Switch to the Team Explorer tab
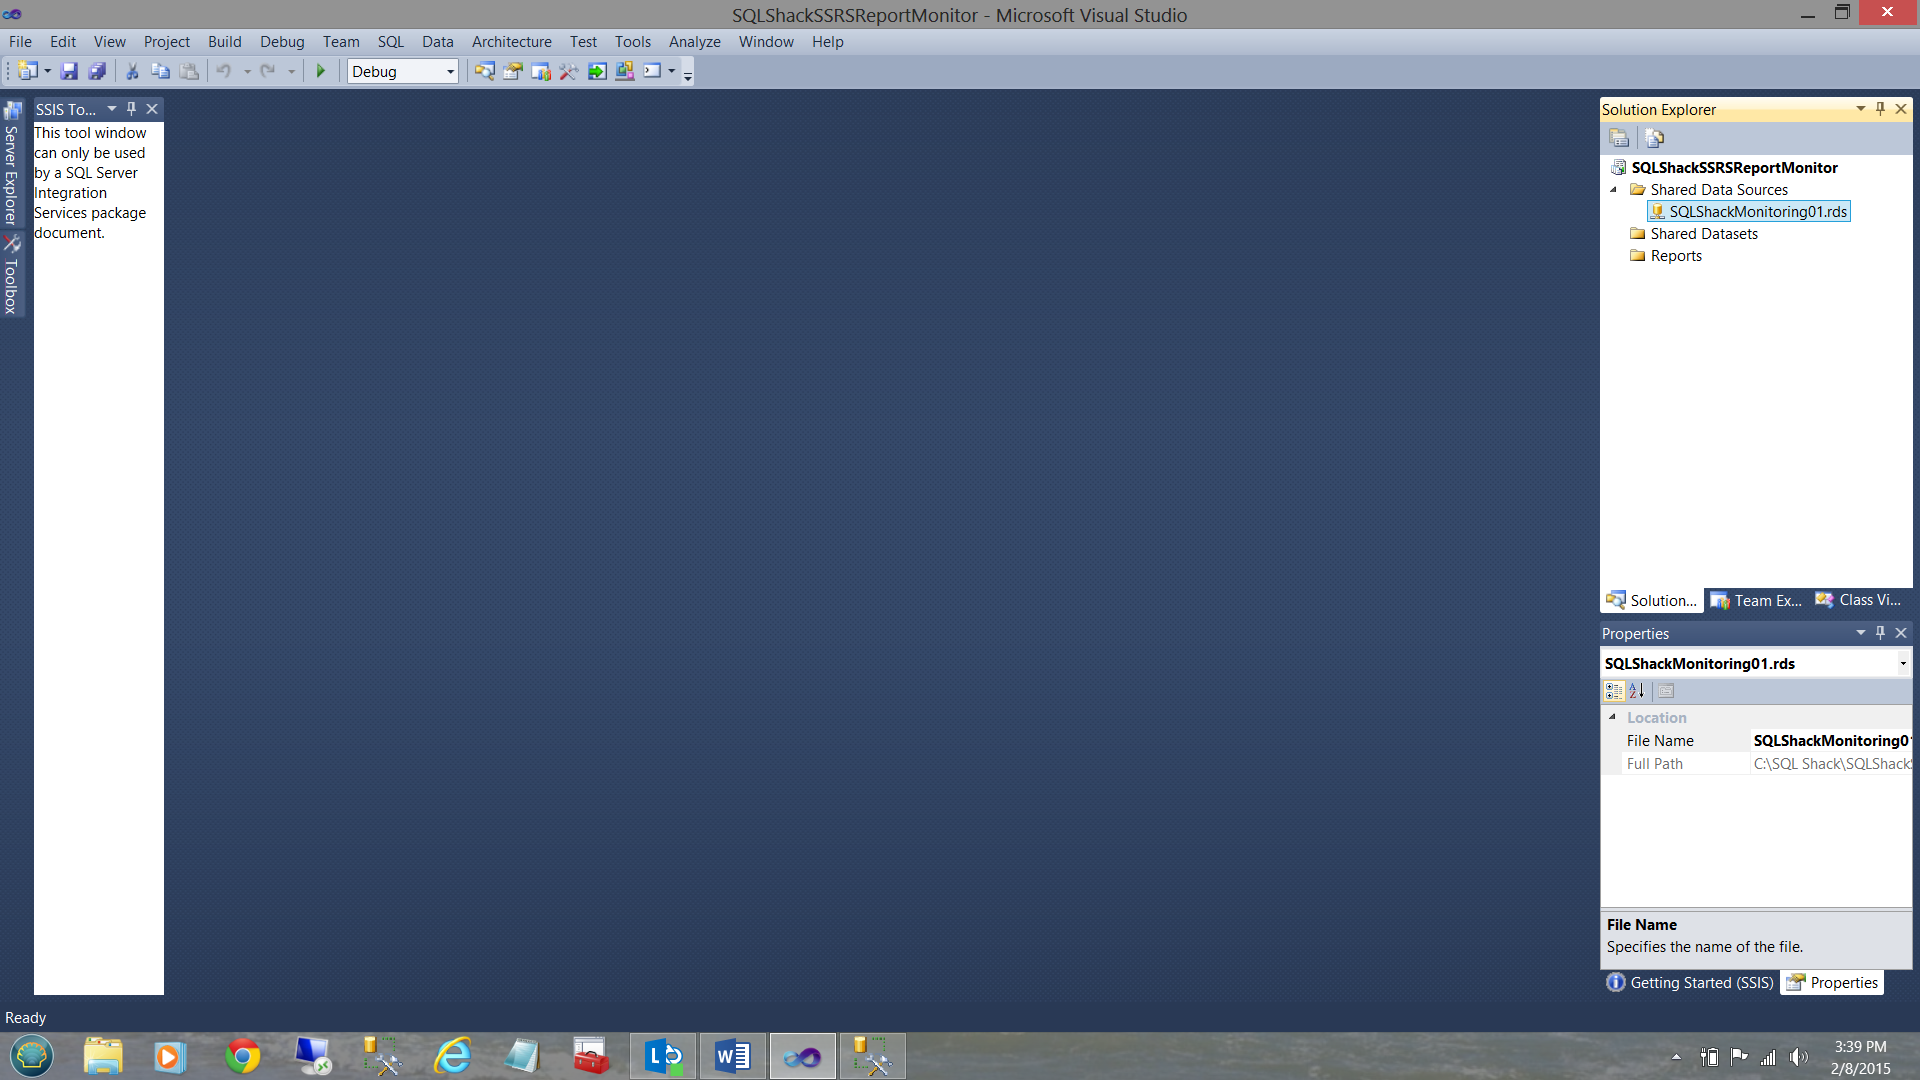1920x1080 pixels. coord(1757,601)
